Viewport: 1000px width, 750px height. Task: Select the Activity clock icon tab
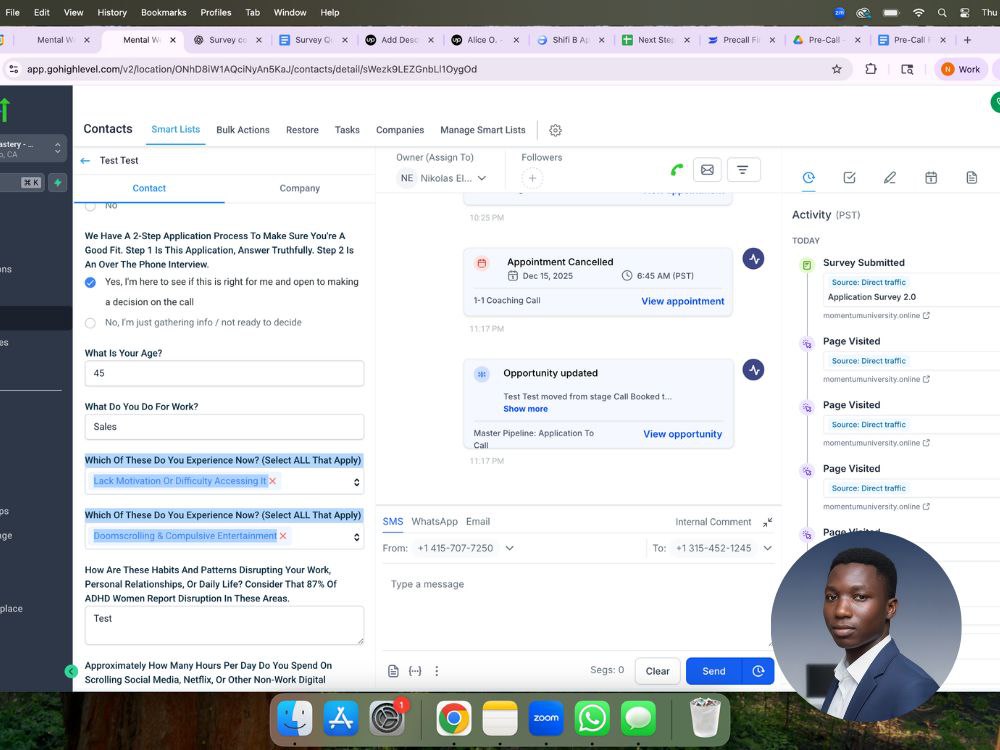(808, 177)
